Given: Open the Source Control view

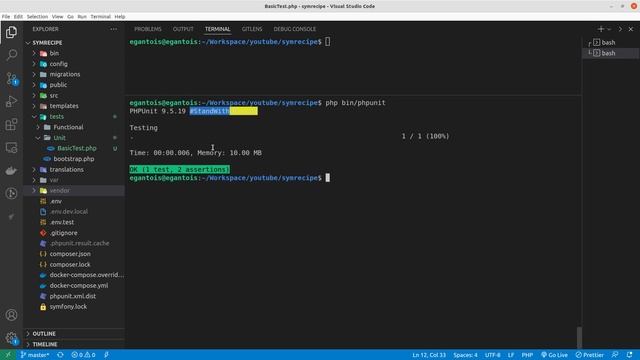Looking at the screenshot, I should click(11, 78).
